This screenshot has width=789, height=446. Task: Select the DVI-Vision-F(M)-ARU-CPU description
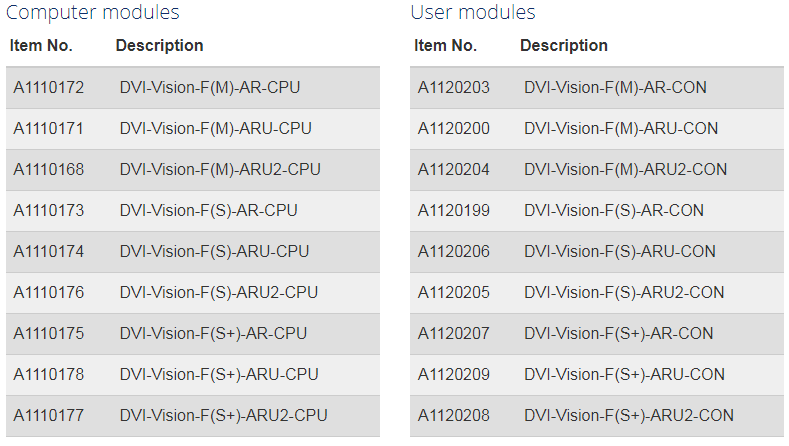click(x=215, y=128)
